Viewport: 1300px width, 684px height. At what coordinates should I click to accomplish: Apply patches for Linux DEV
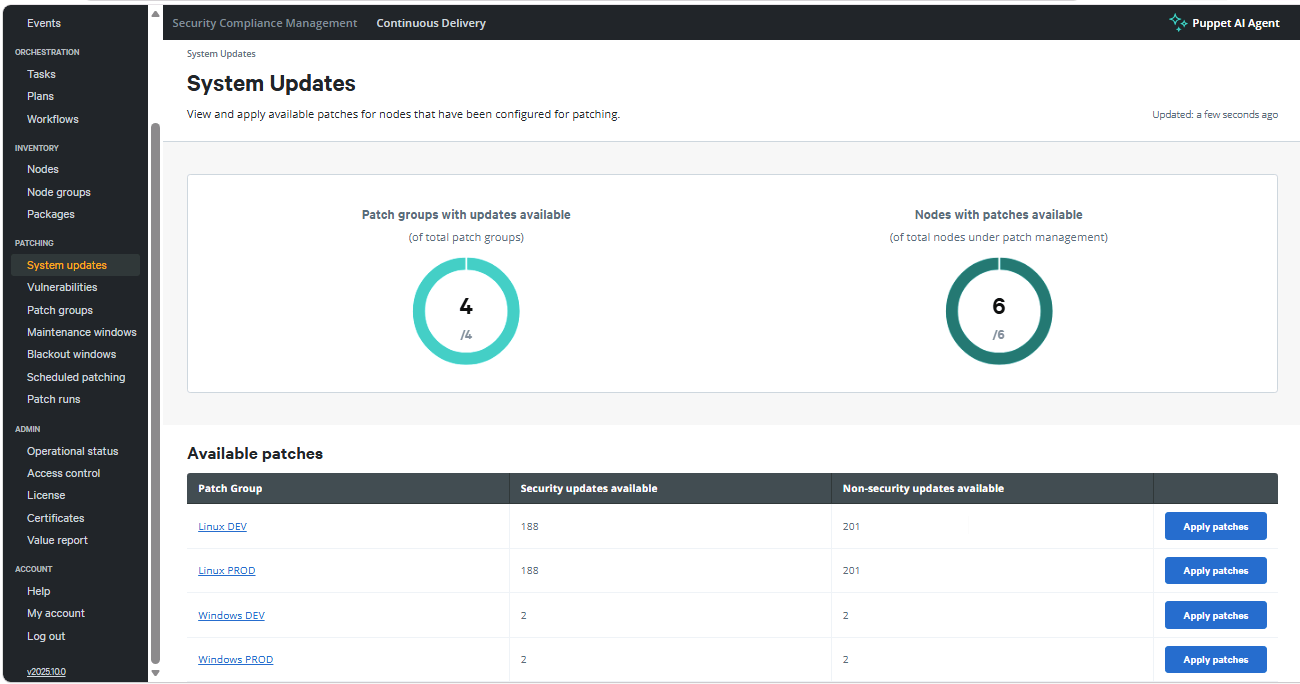pos(1215,527)
